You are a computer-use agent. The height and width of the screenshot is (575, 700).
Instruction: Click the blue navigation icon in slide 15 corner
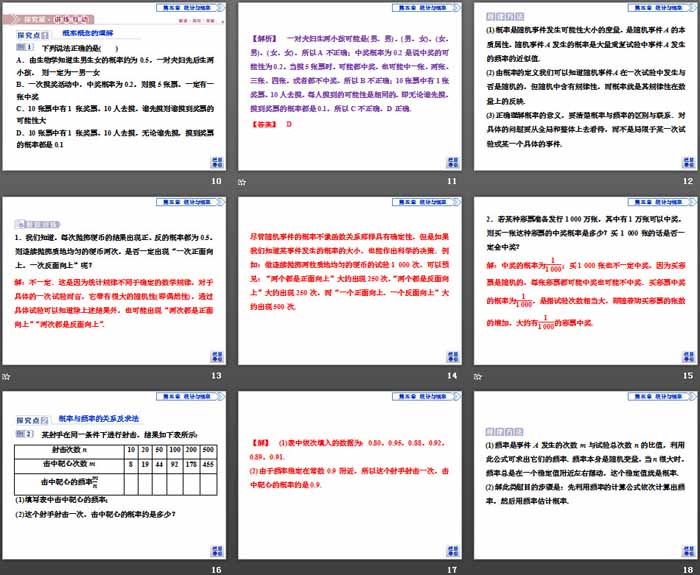(x=688, y=357)
